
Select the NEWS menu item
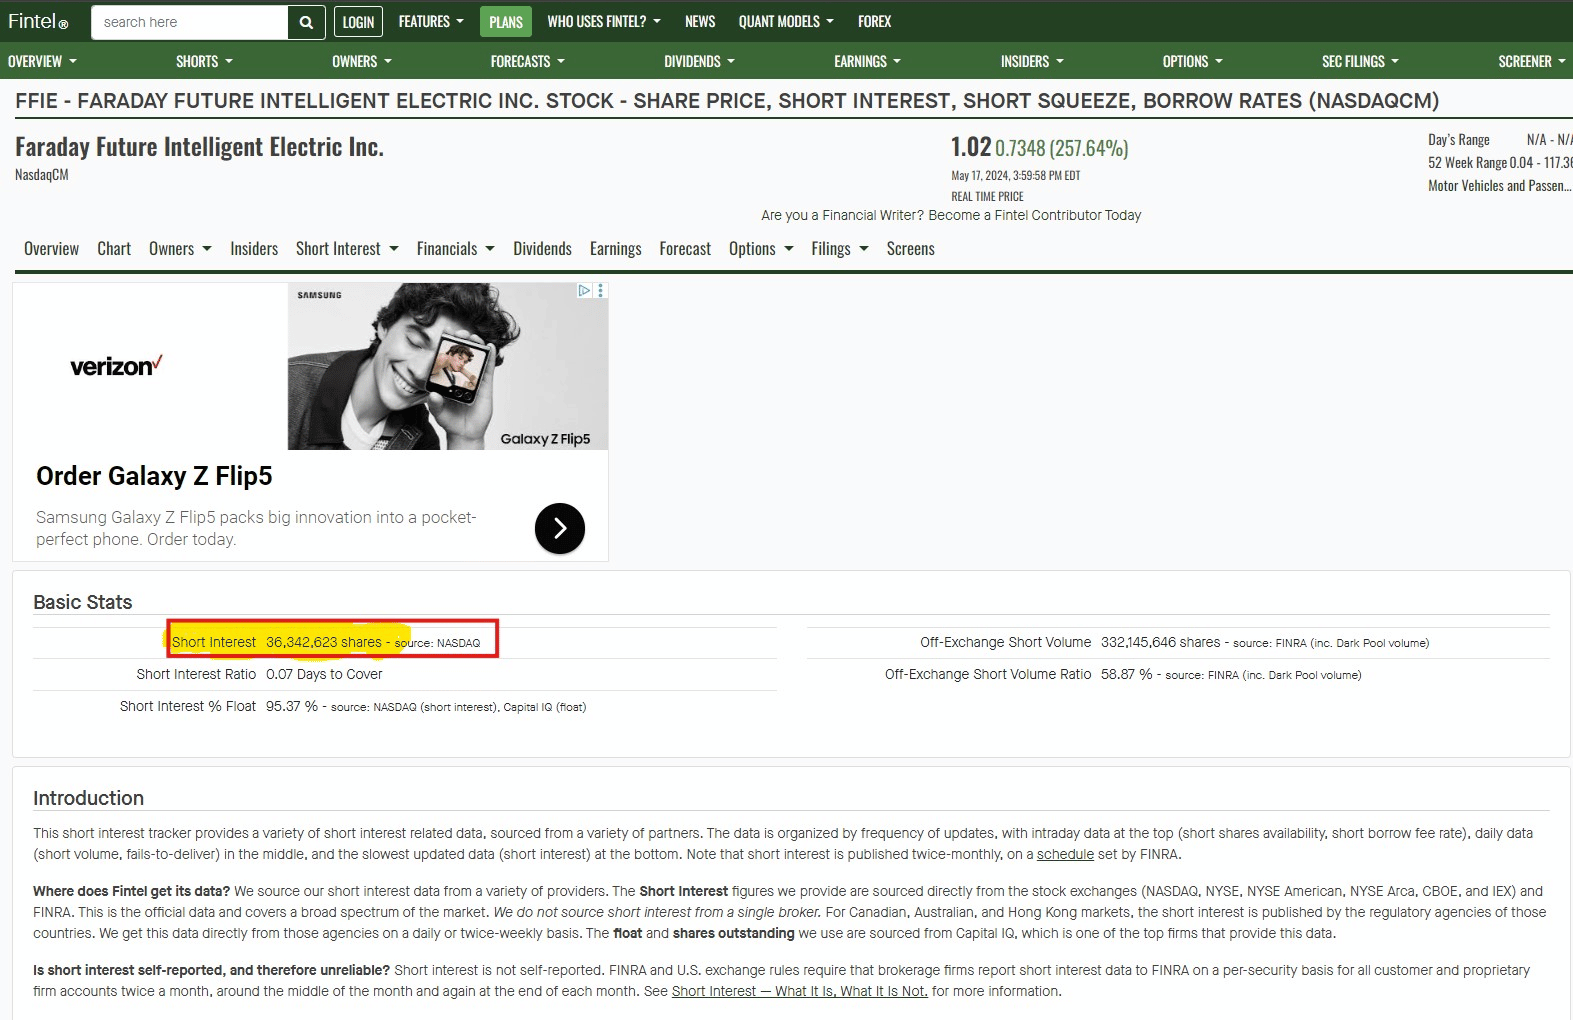(x=700, y=22)
